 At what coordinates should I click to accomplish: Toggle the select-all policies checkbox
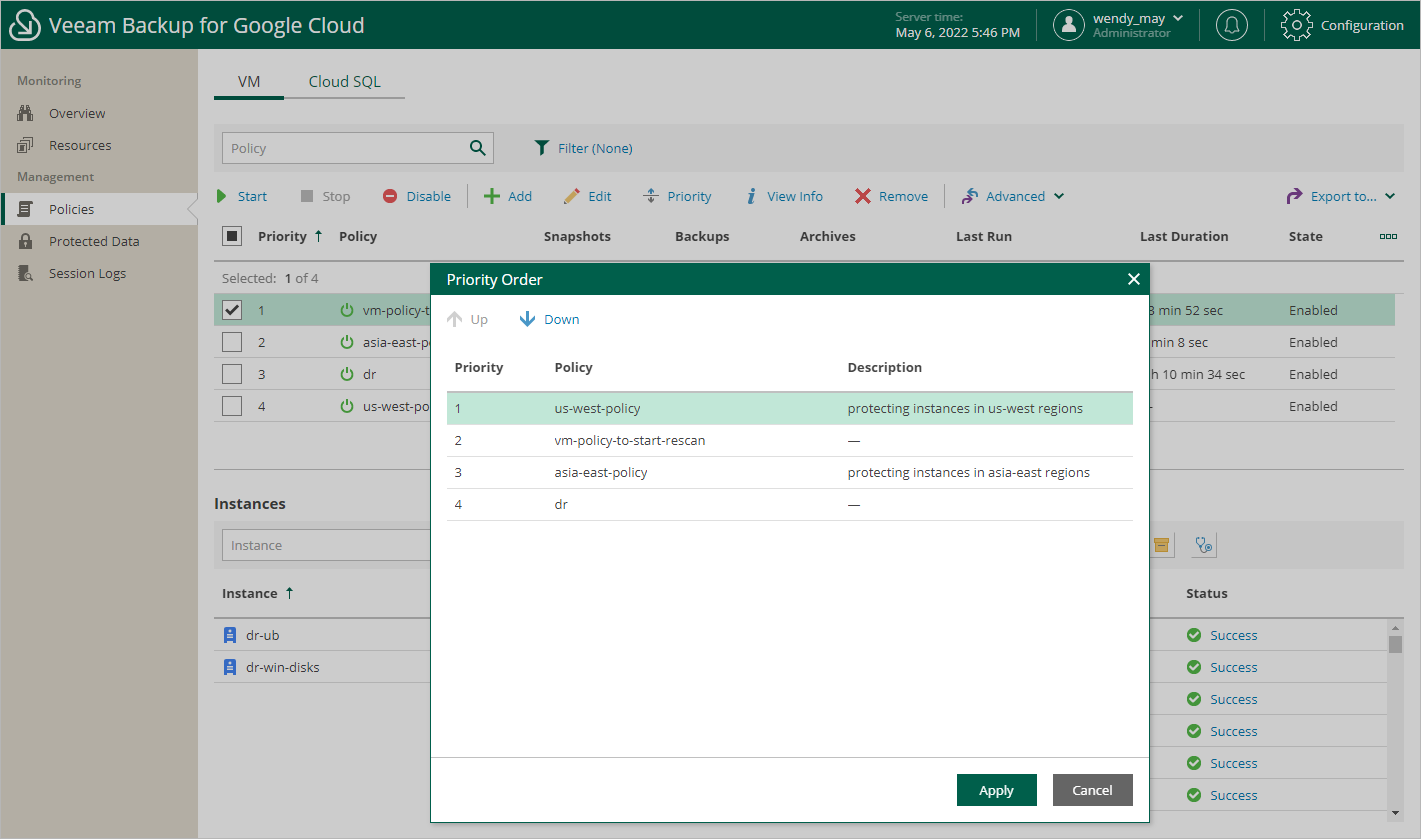pos(232,236)
